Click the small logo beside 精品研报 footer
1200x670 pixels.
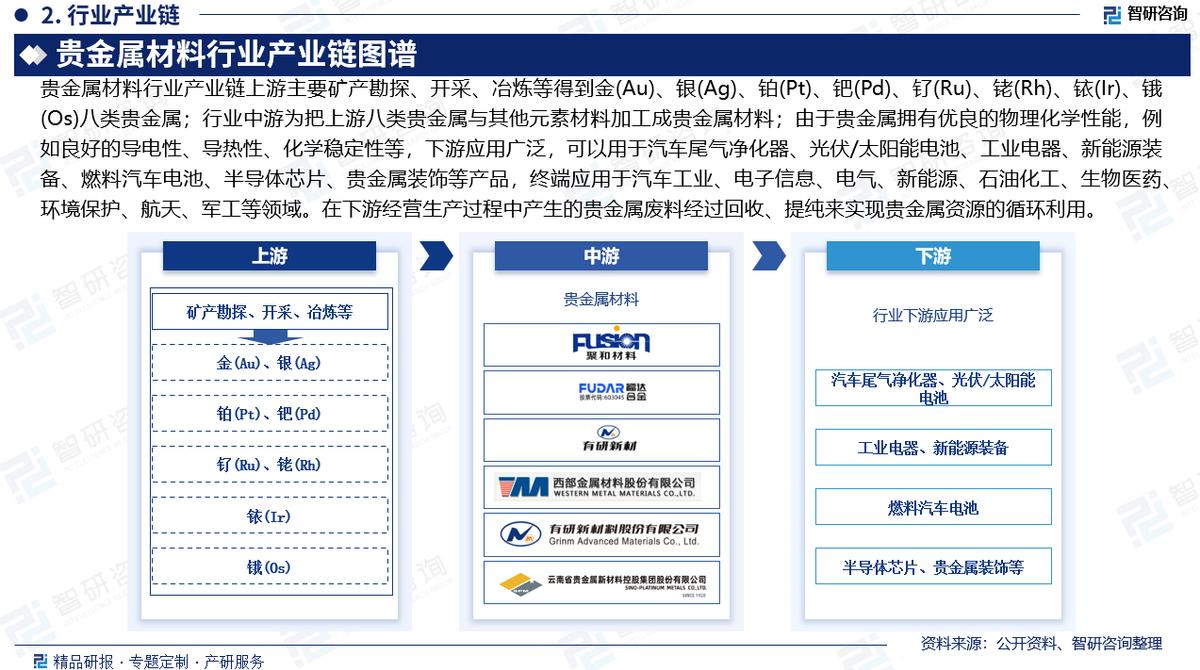pyautogui.click(x=39, y=661)
